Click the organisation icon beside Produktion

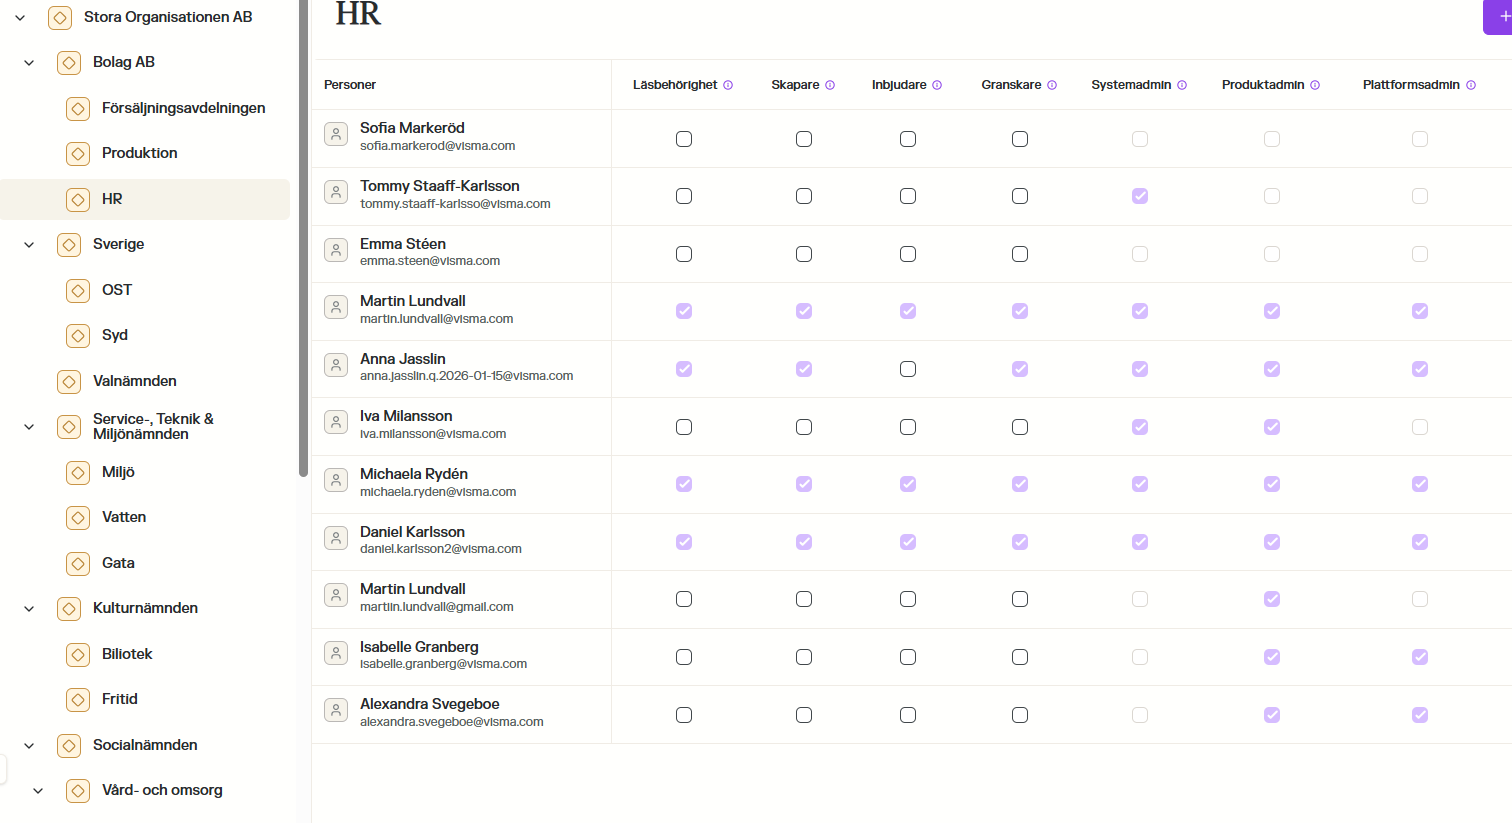[78, 153]
